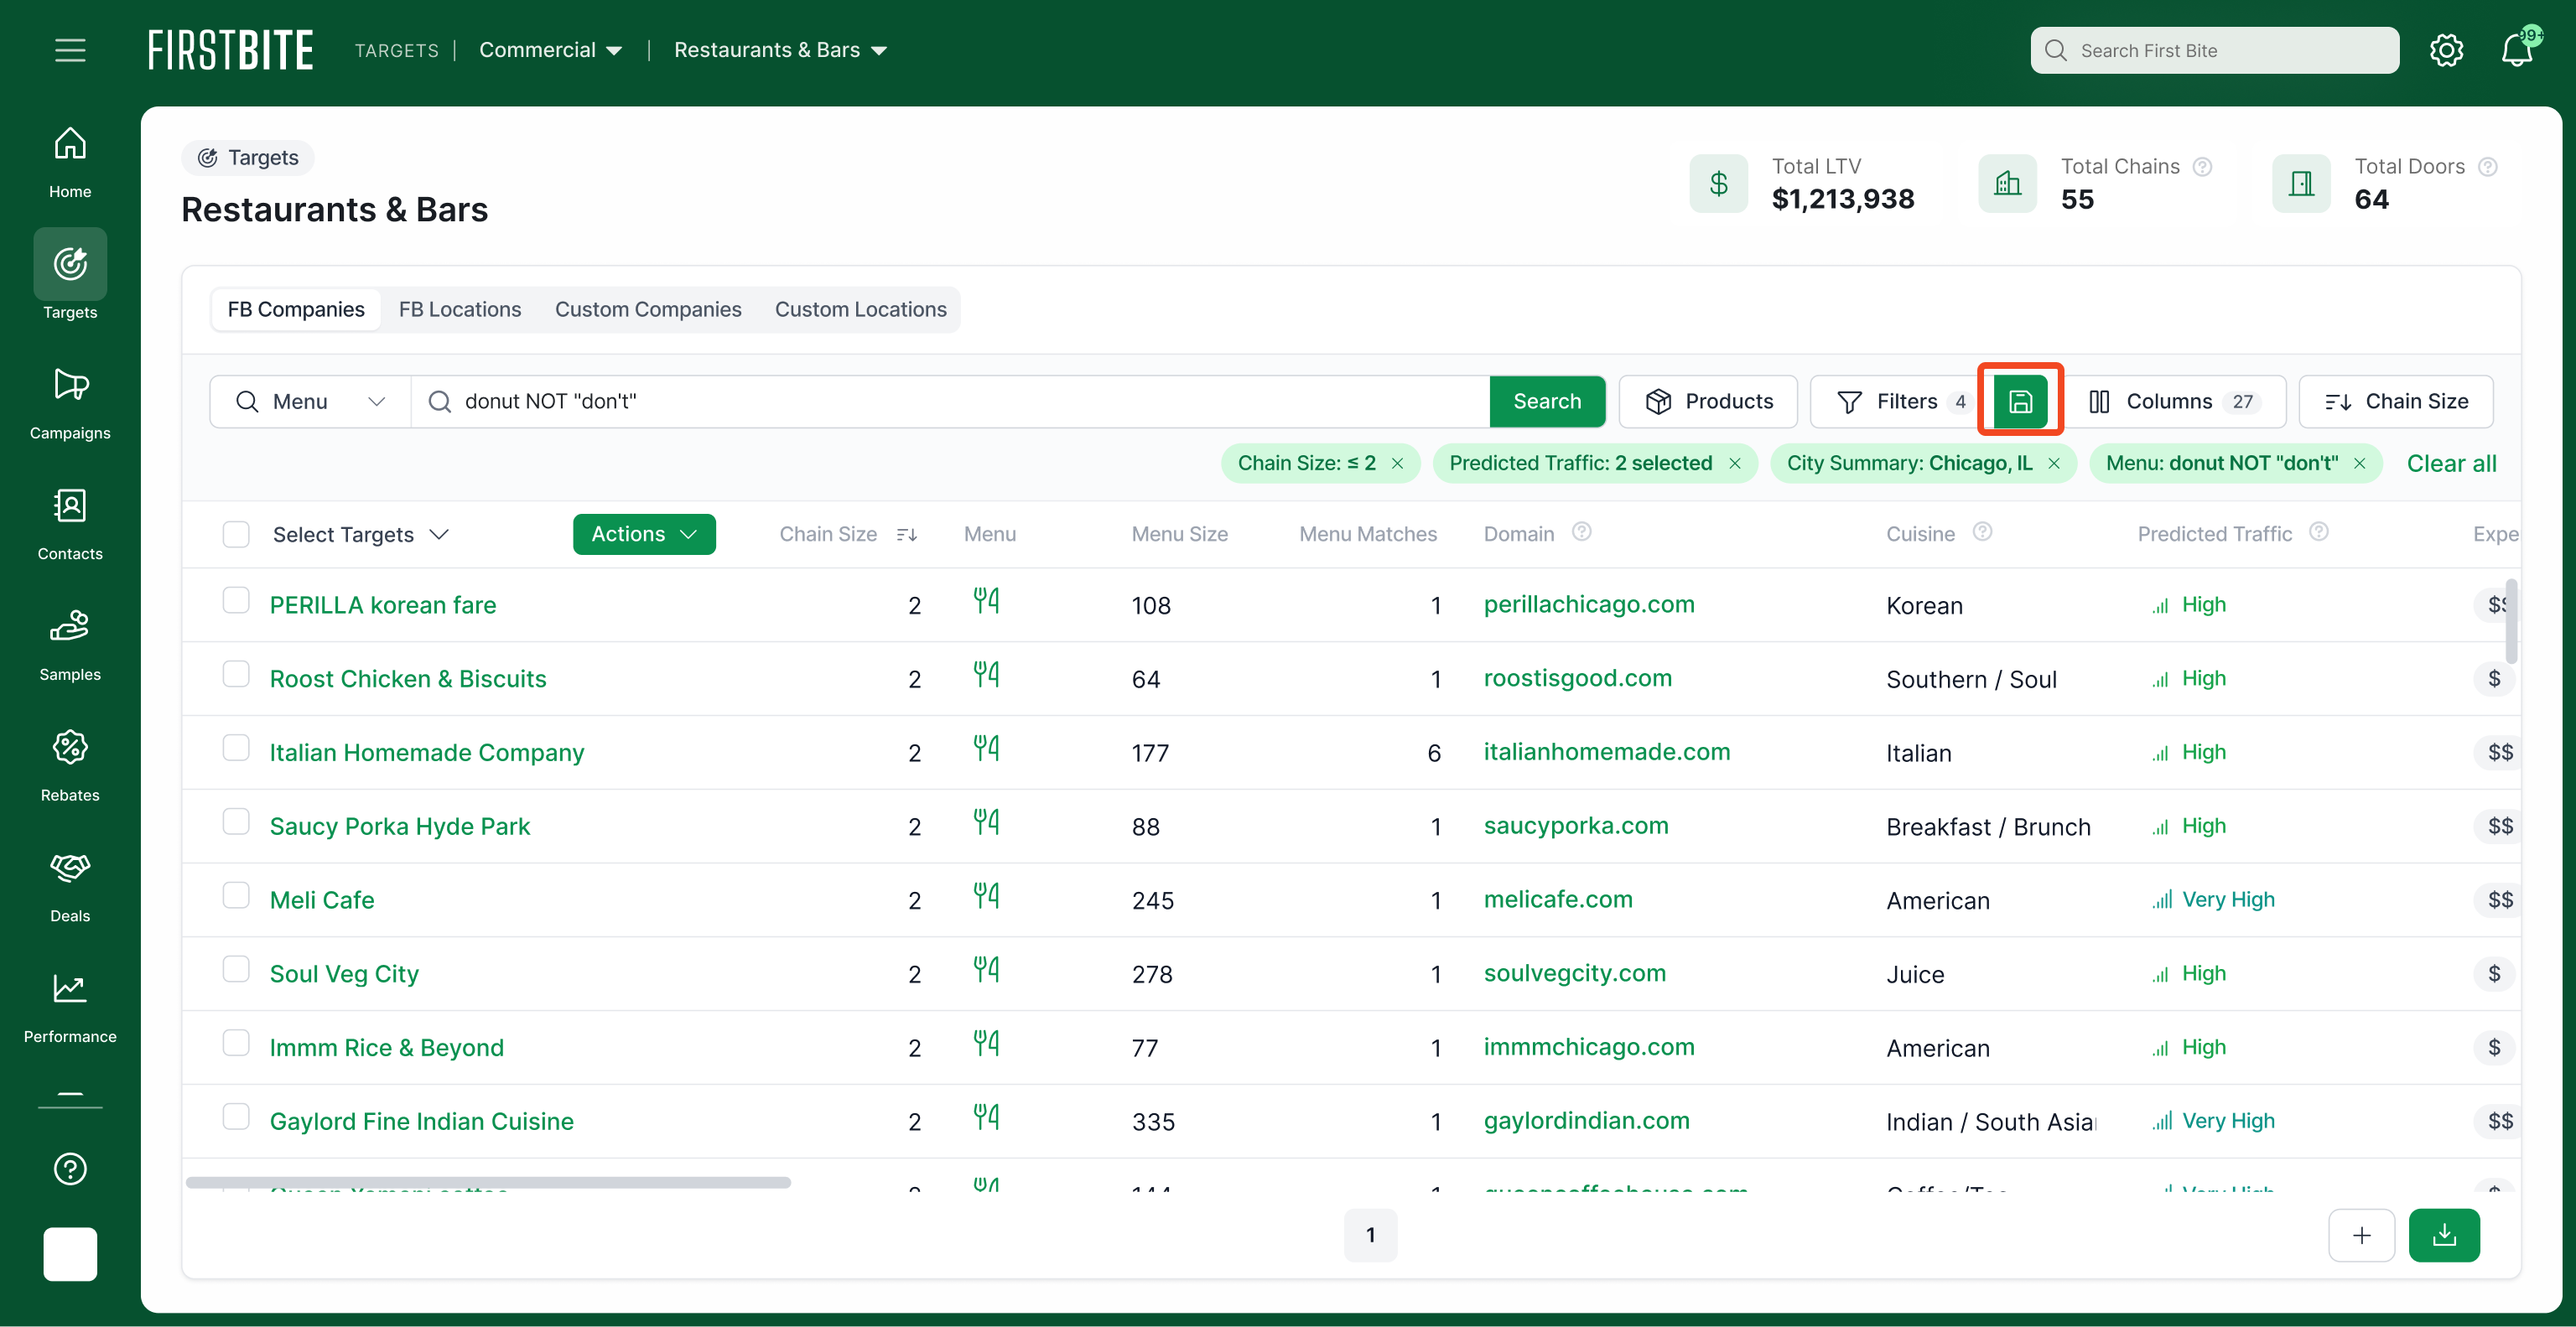Open the Actions dropdown
This screenshot has width=2576, height=1327.
[x=644, y=534]
